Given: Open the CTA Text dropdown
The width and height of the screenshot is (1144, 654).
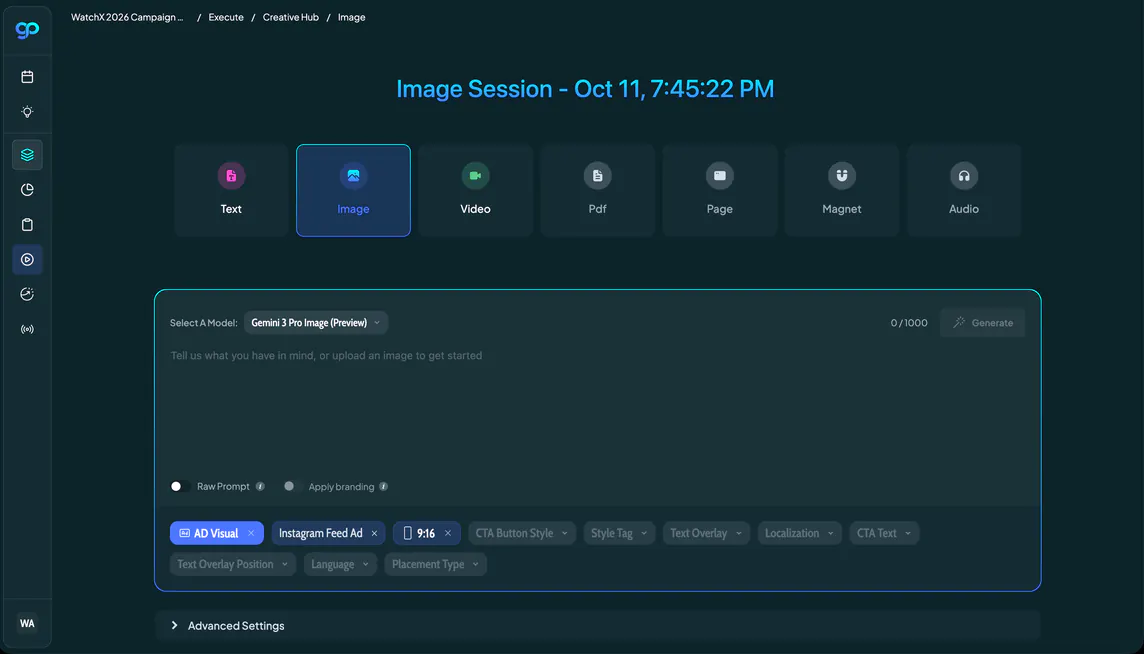Looking at the screenshot, I should coord(884,533).
